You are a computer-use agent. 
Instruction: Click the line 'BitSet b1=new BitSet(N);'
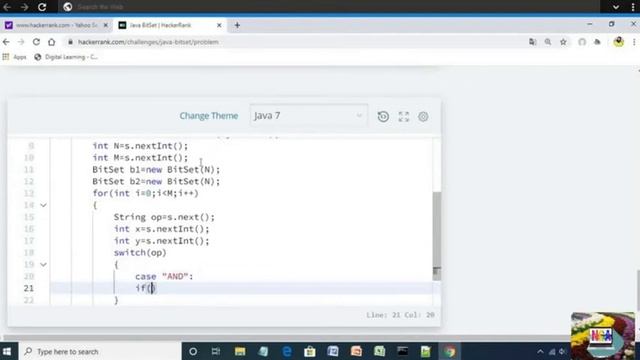pyautogui.click(x=156, y=170)
